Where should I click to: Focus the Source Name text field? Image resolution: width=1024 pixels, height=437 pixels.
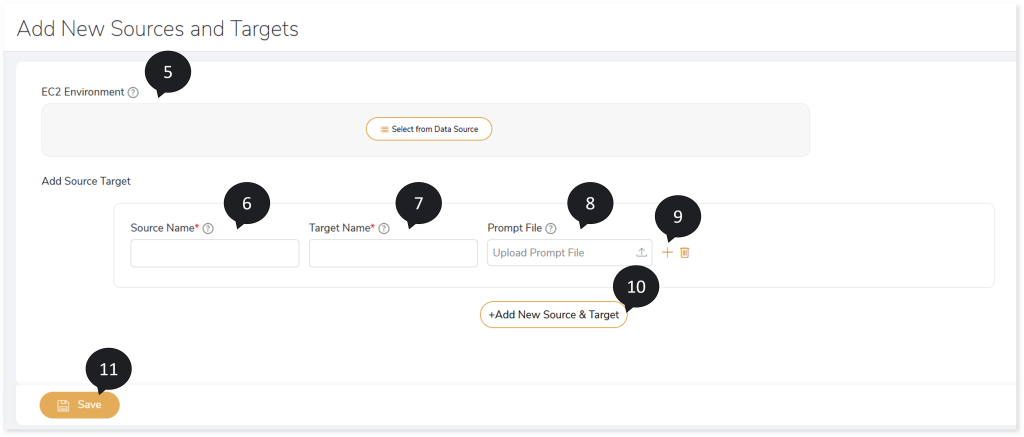click(215, 253)
